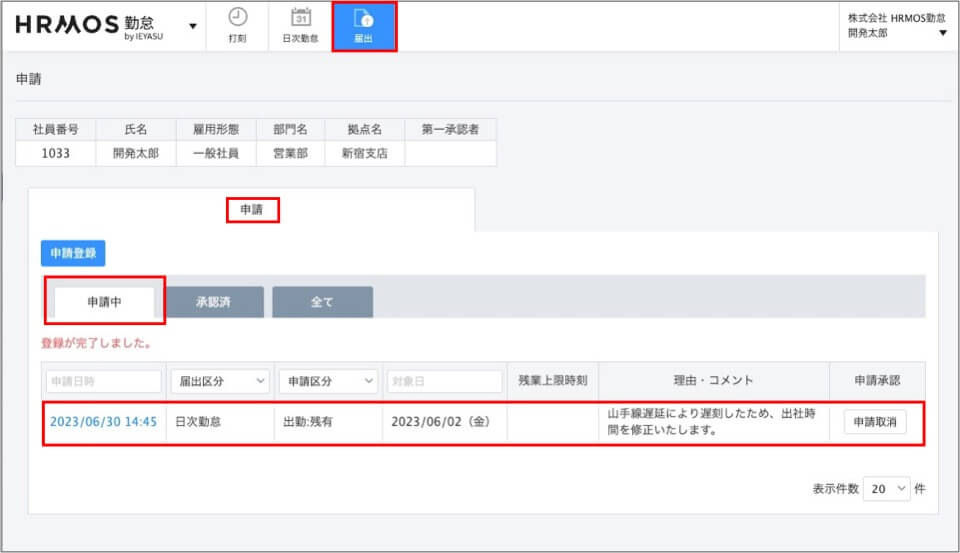Click the 理由・コメント column header

pos(713,381)
